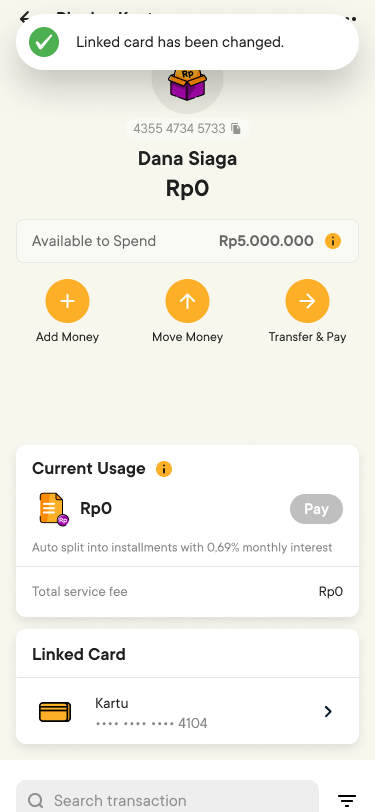Open Transfer & Pay with arrow icon
This screenshot has height=812, width=375.
point(307,301)
